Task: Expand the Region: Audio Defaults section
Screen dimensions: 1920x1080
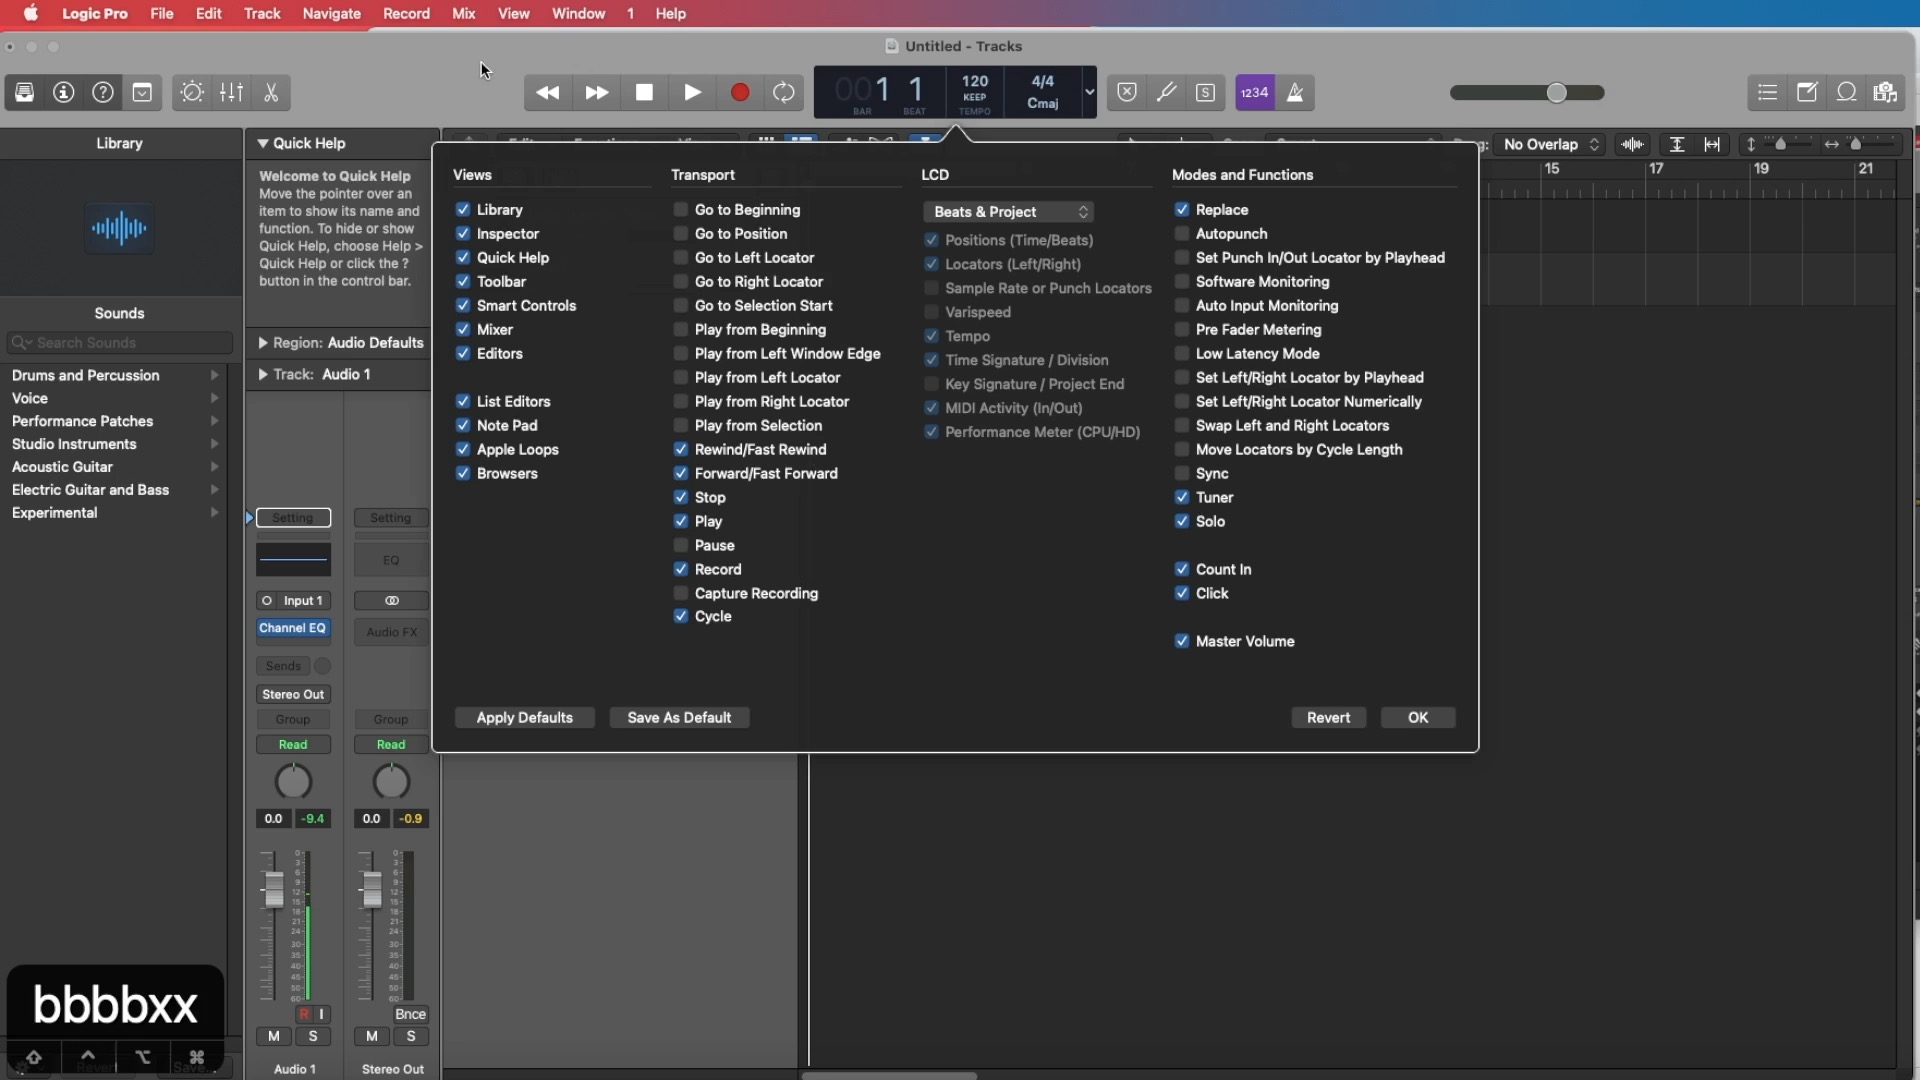Action: (263, 343)
